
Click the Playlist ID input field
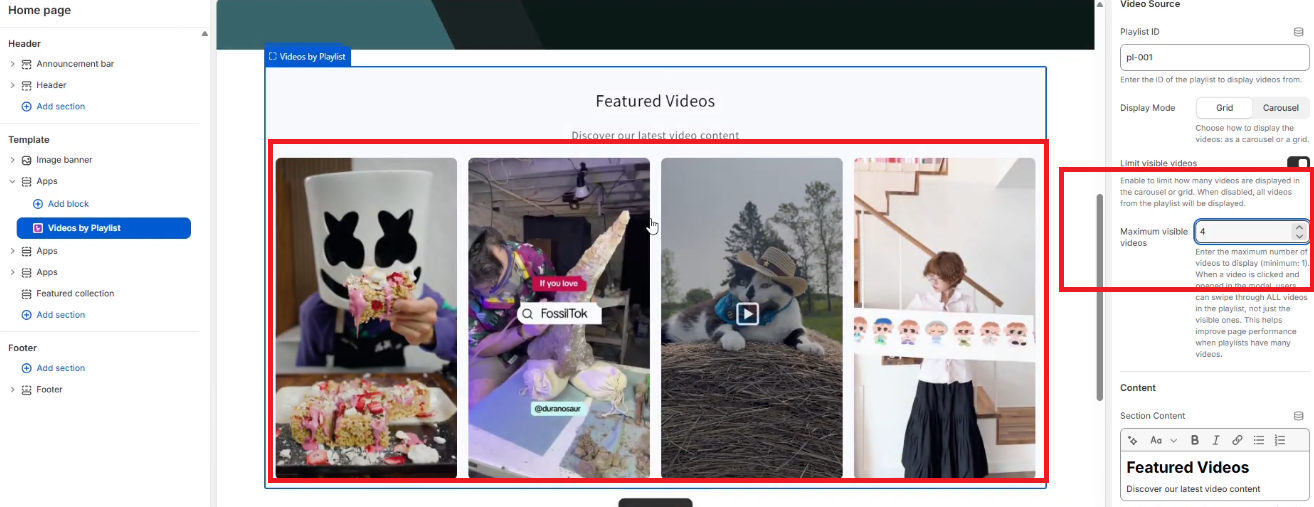tap(1214, 58)
